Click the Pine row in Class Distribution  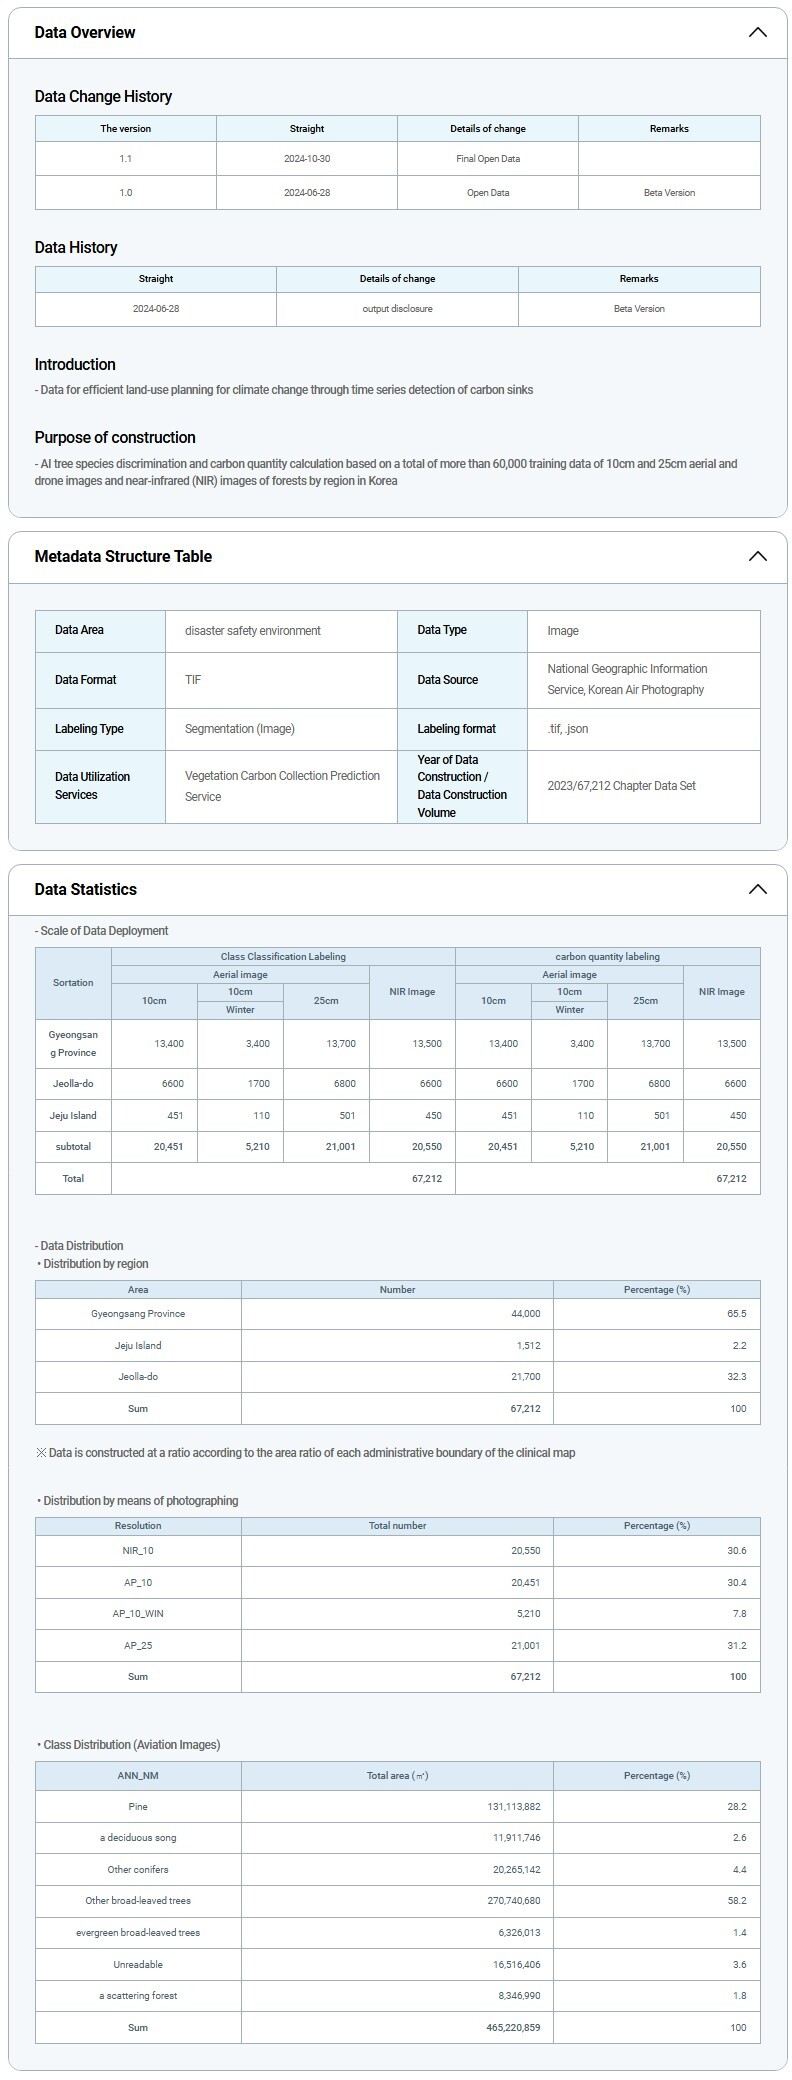pyautogui.click(x=138, y=1806)
